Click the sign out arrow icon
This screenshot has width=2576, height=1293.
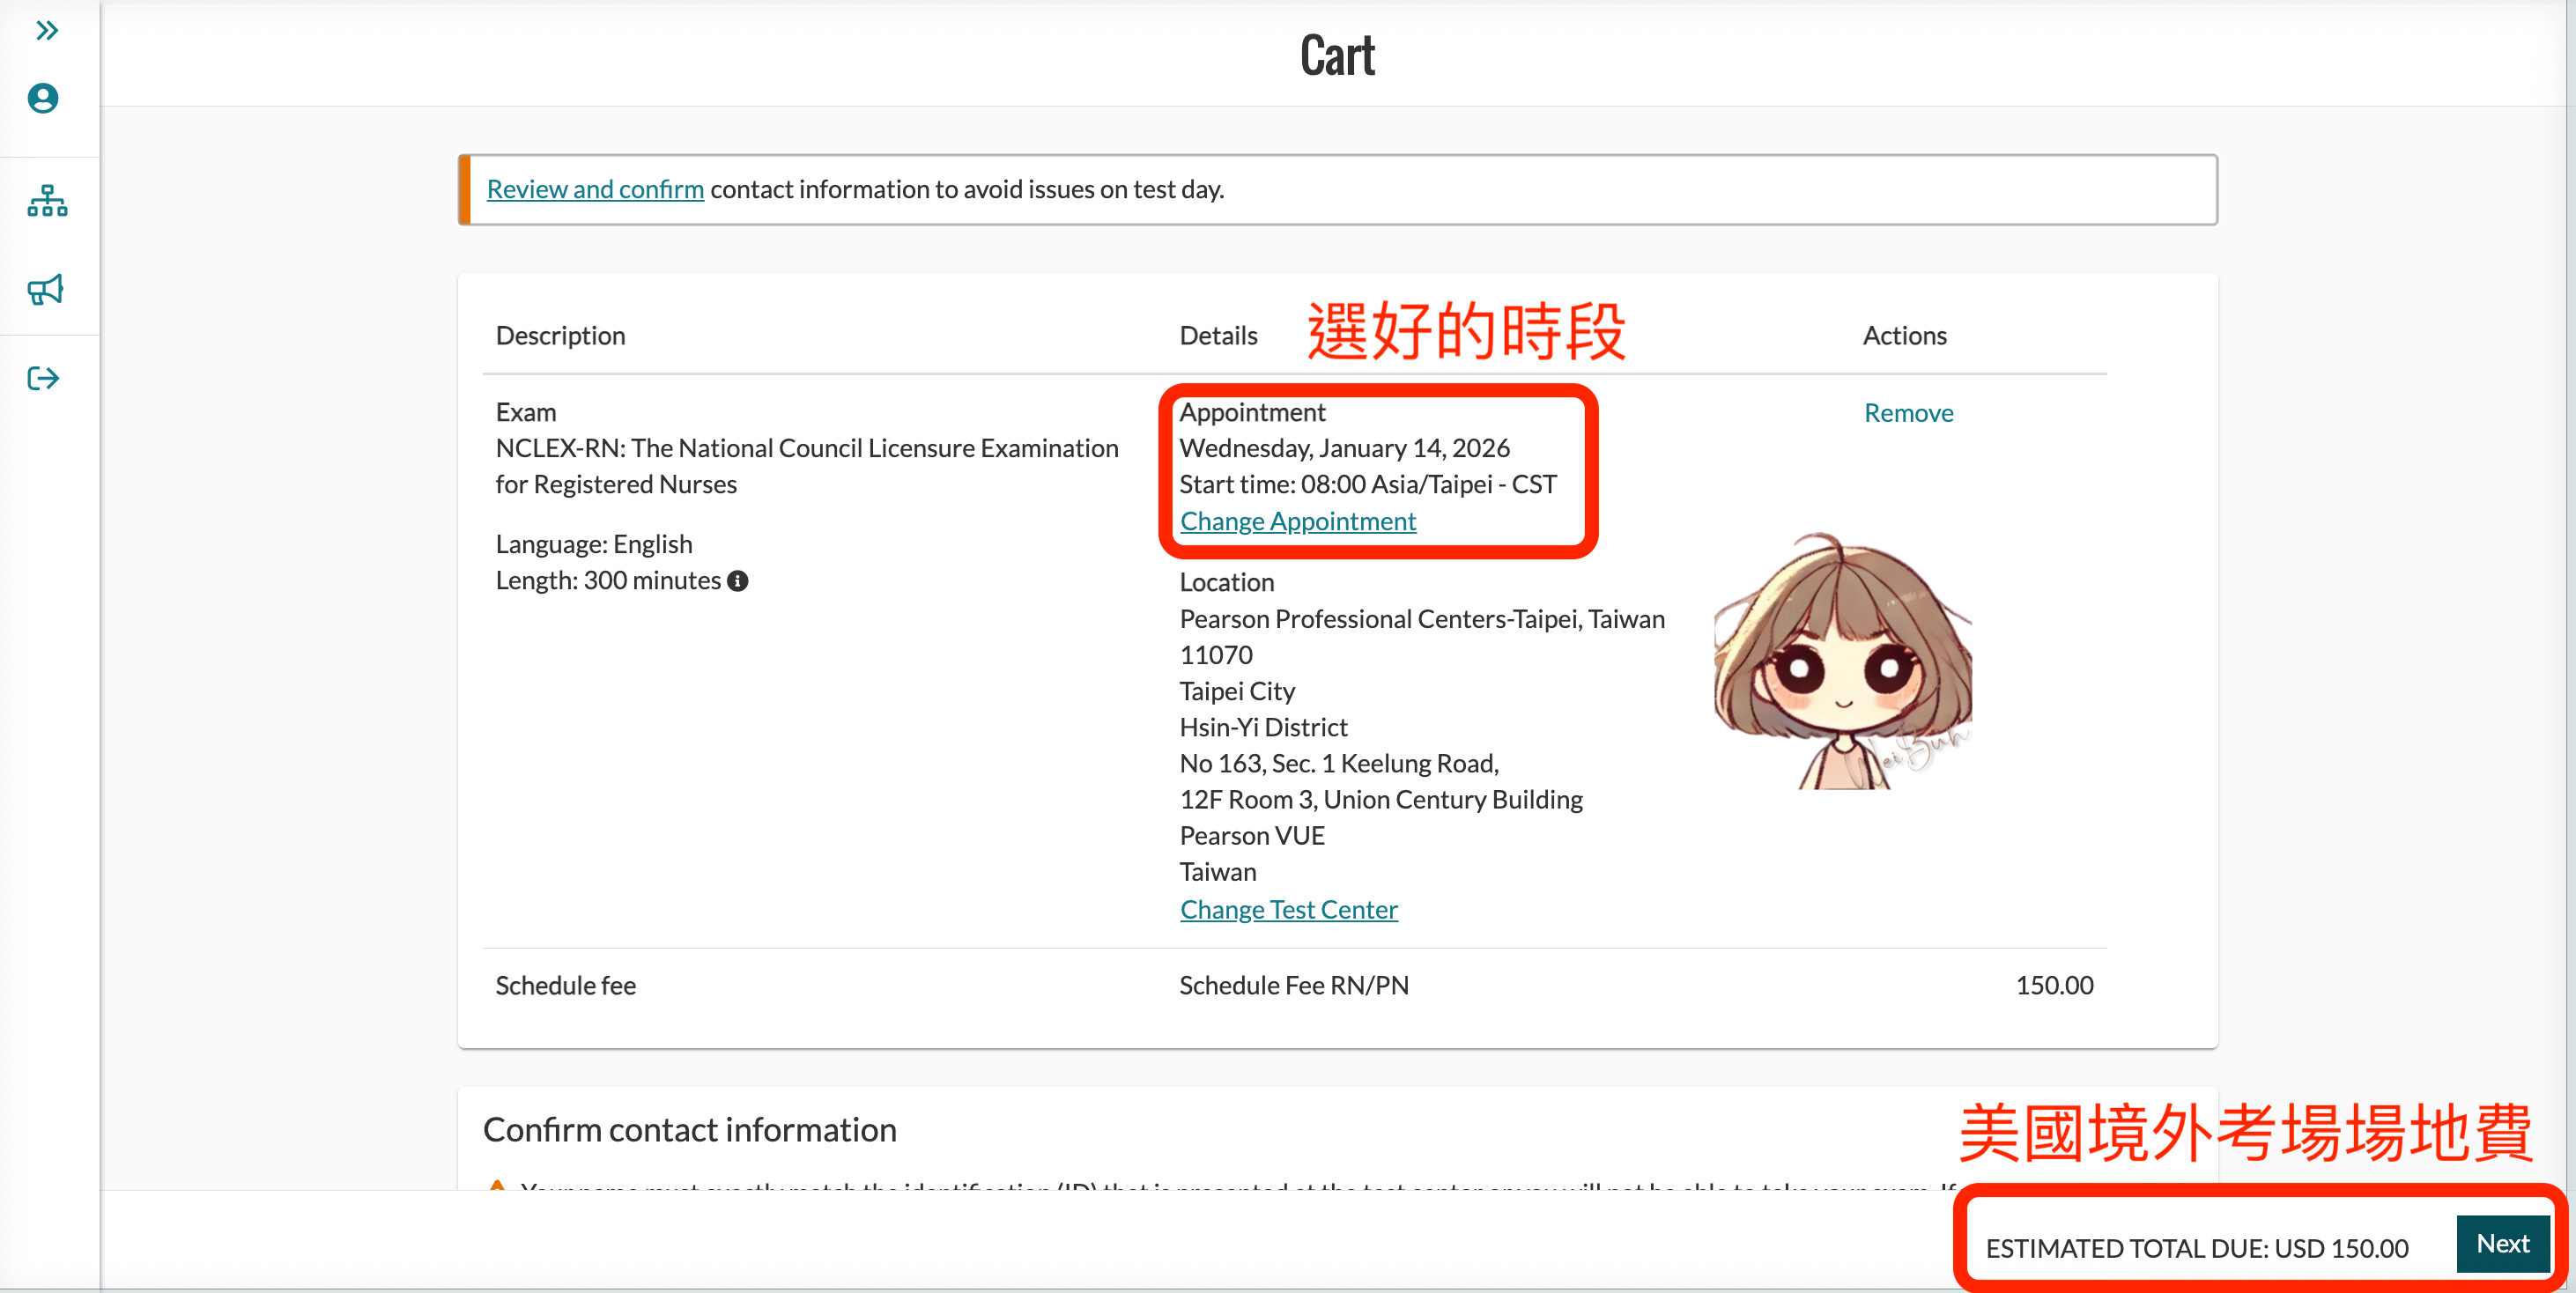[43, 378]
